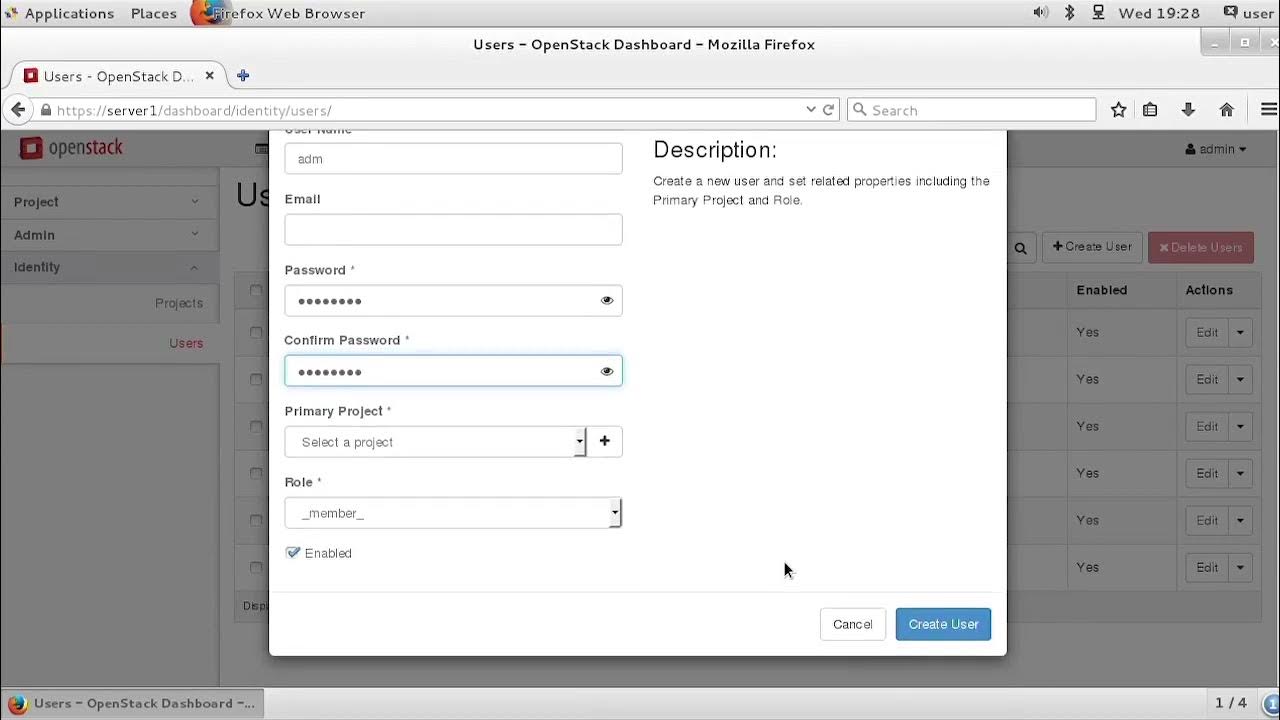Viewport: 1280px width, 720px height.
Task: Reveal Confirm Password with its eye icon
Action: pos(607,372)
